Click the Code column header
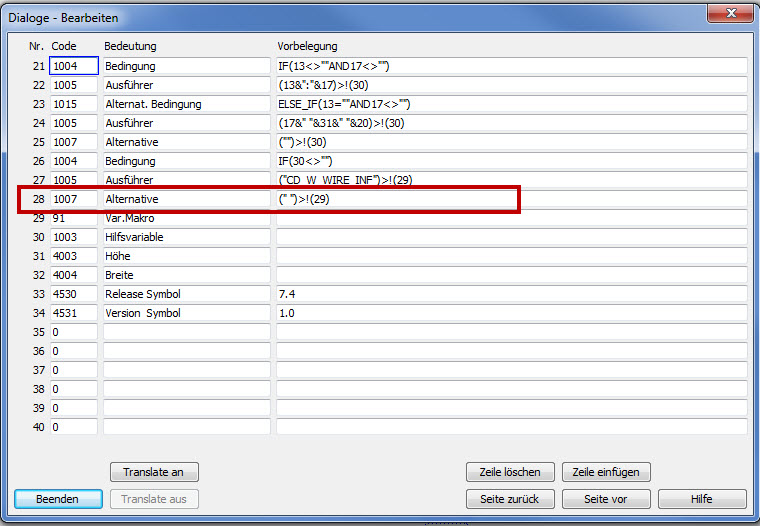This screenshot has width=760, height=526. [x=64, y=46]
